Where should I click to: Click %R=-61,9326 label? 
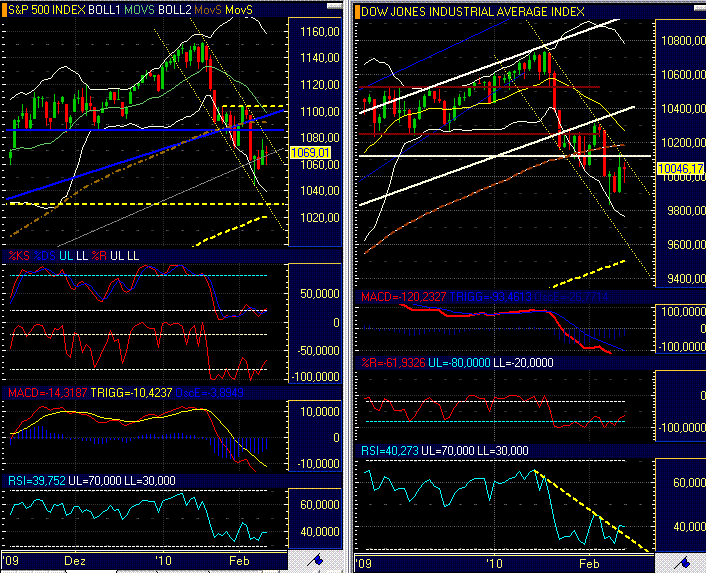point(393,363)
